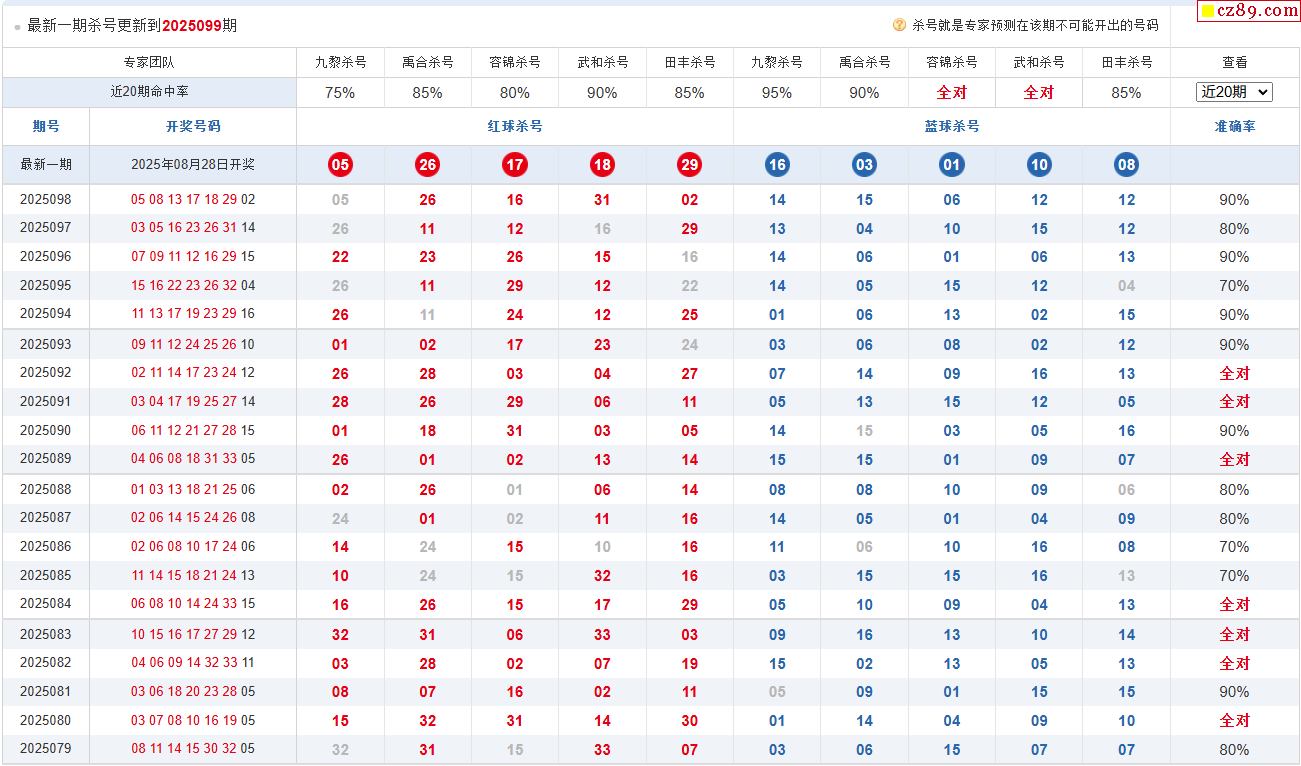Select red ball 26 in latest period row
The height and width of the screenshot is (766, 1301).
[427, 165]
